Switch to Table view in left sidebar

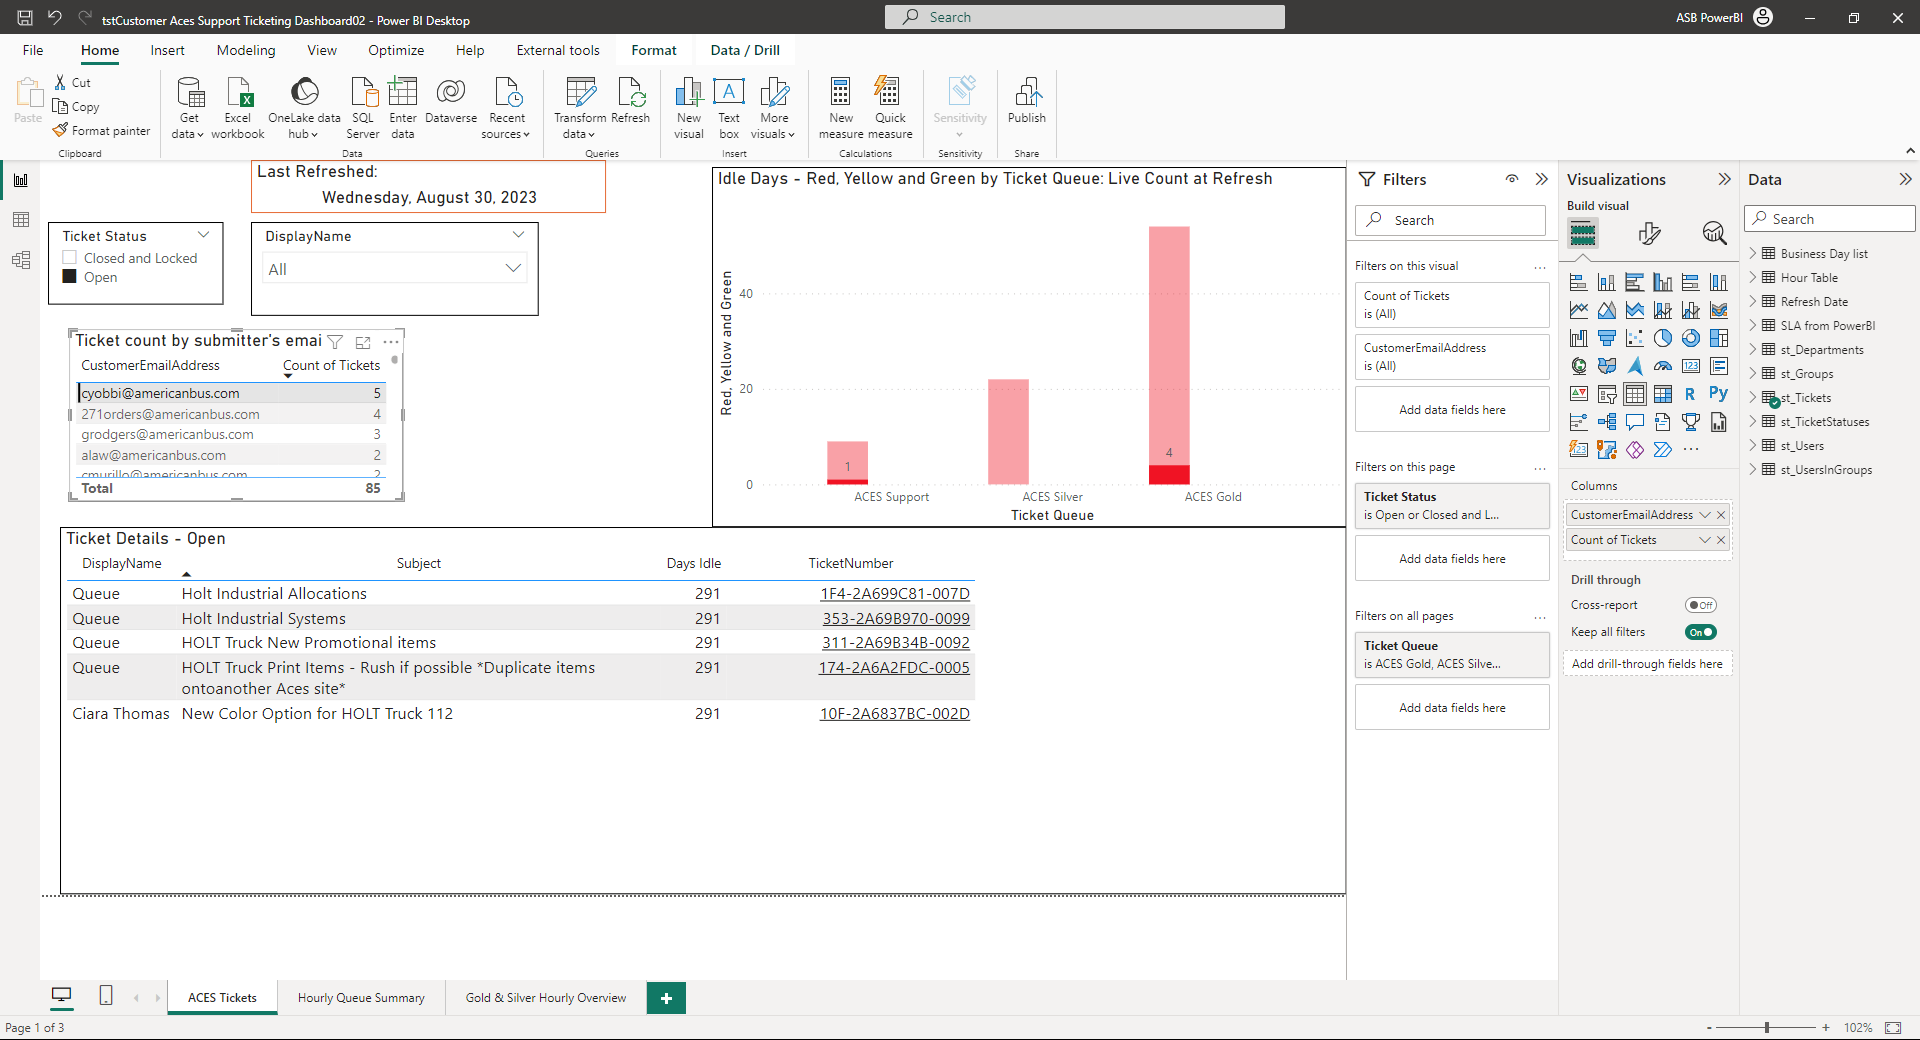pyautogui.click(x=21, y=220)
